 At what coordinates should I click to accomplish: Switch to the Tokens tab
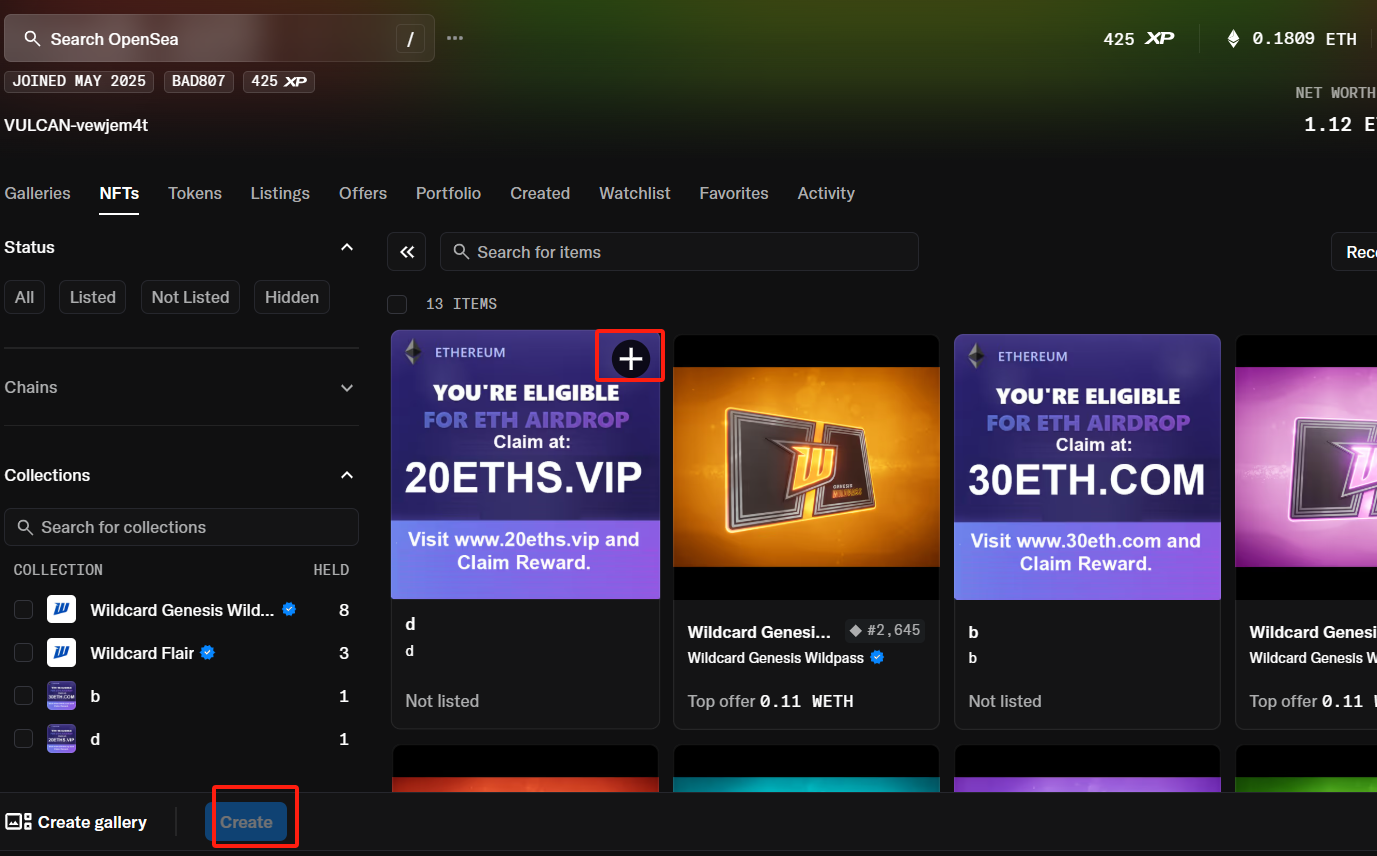[195, 193]
